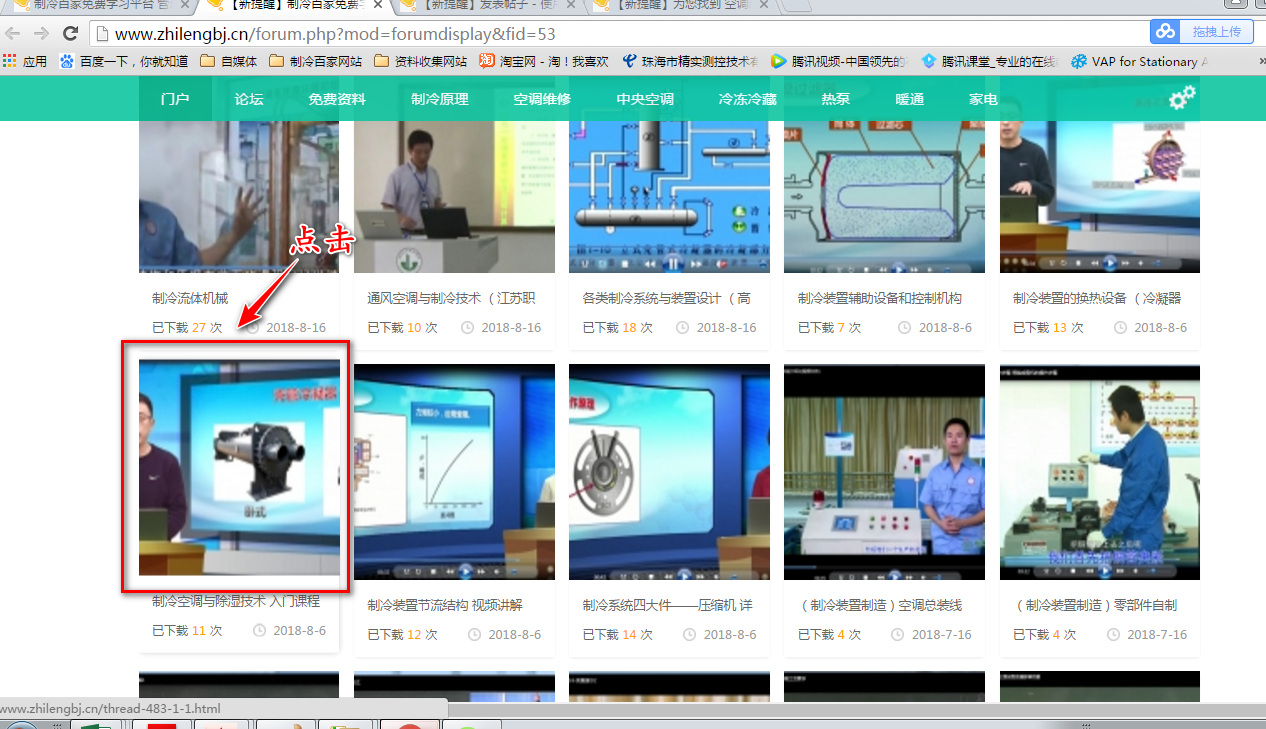1266x729 pixels.
Task: Open the 应用 apps grid bookmark
Action: 26,61
